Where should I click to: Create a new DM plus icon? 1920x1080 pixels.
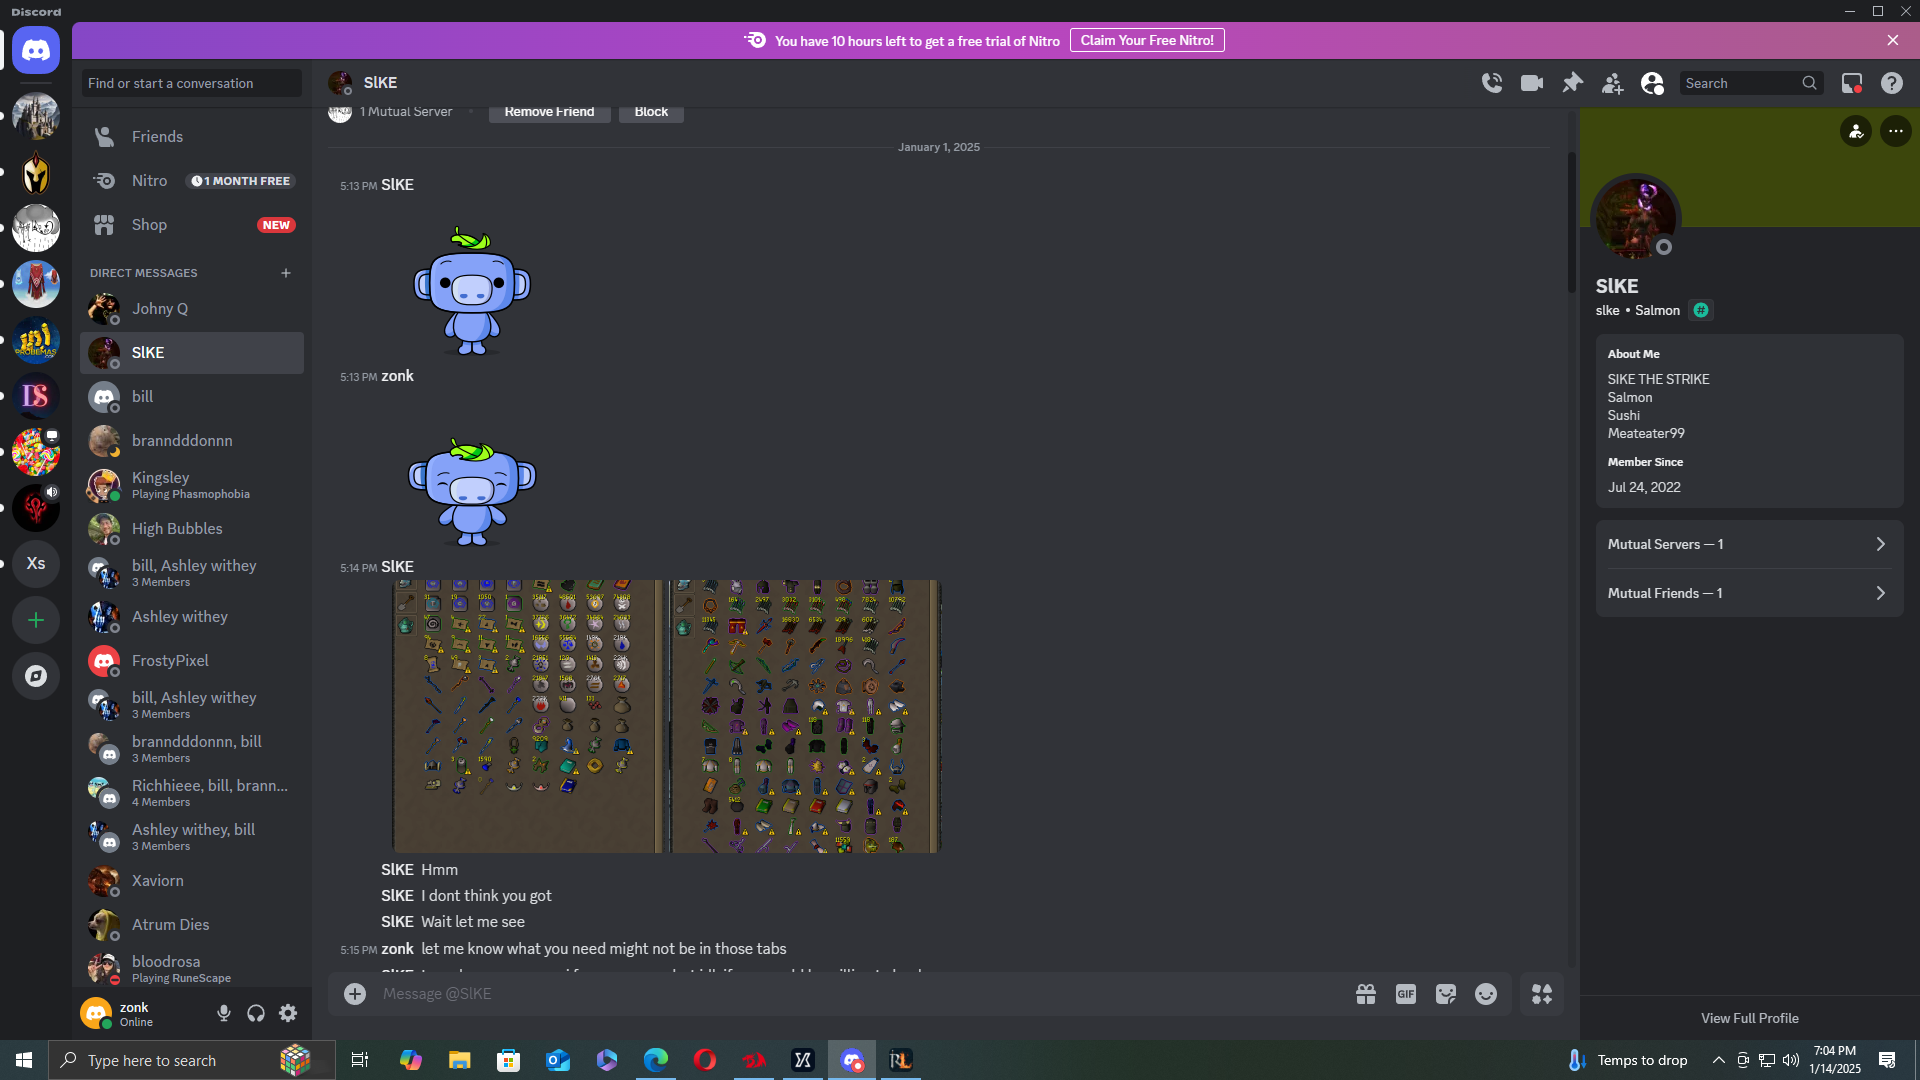286,273
